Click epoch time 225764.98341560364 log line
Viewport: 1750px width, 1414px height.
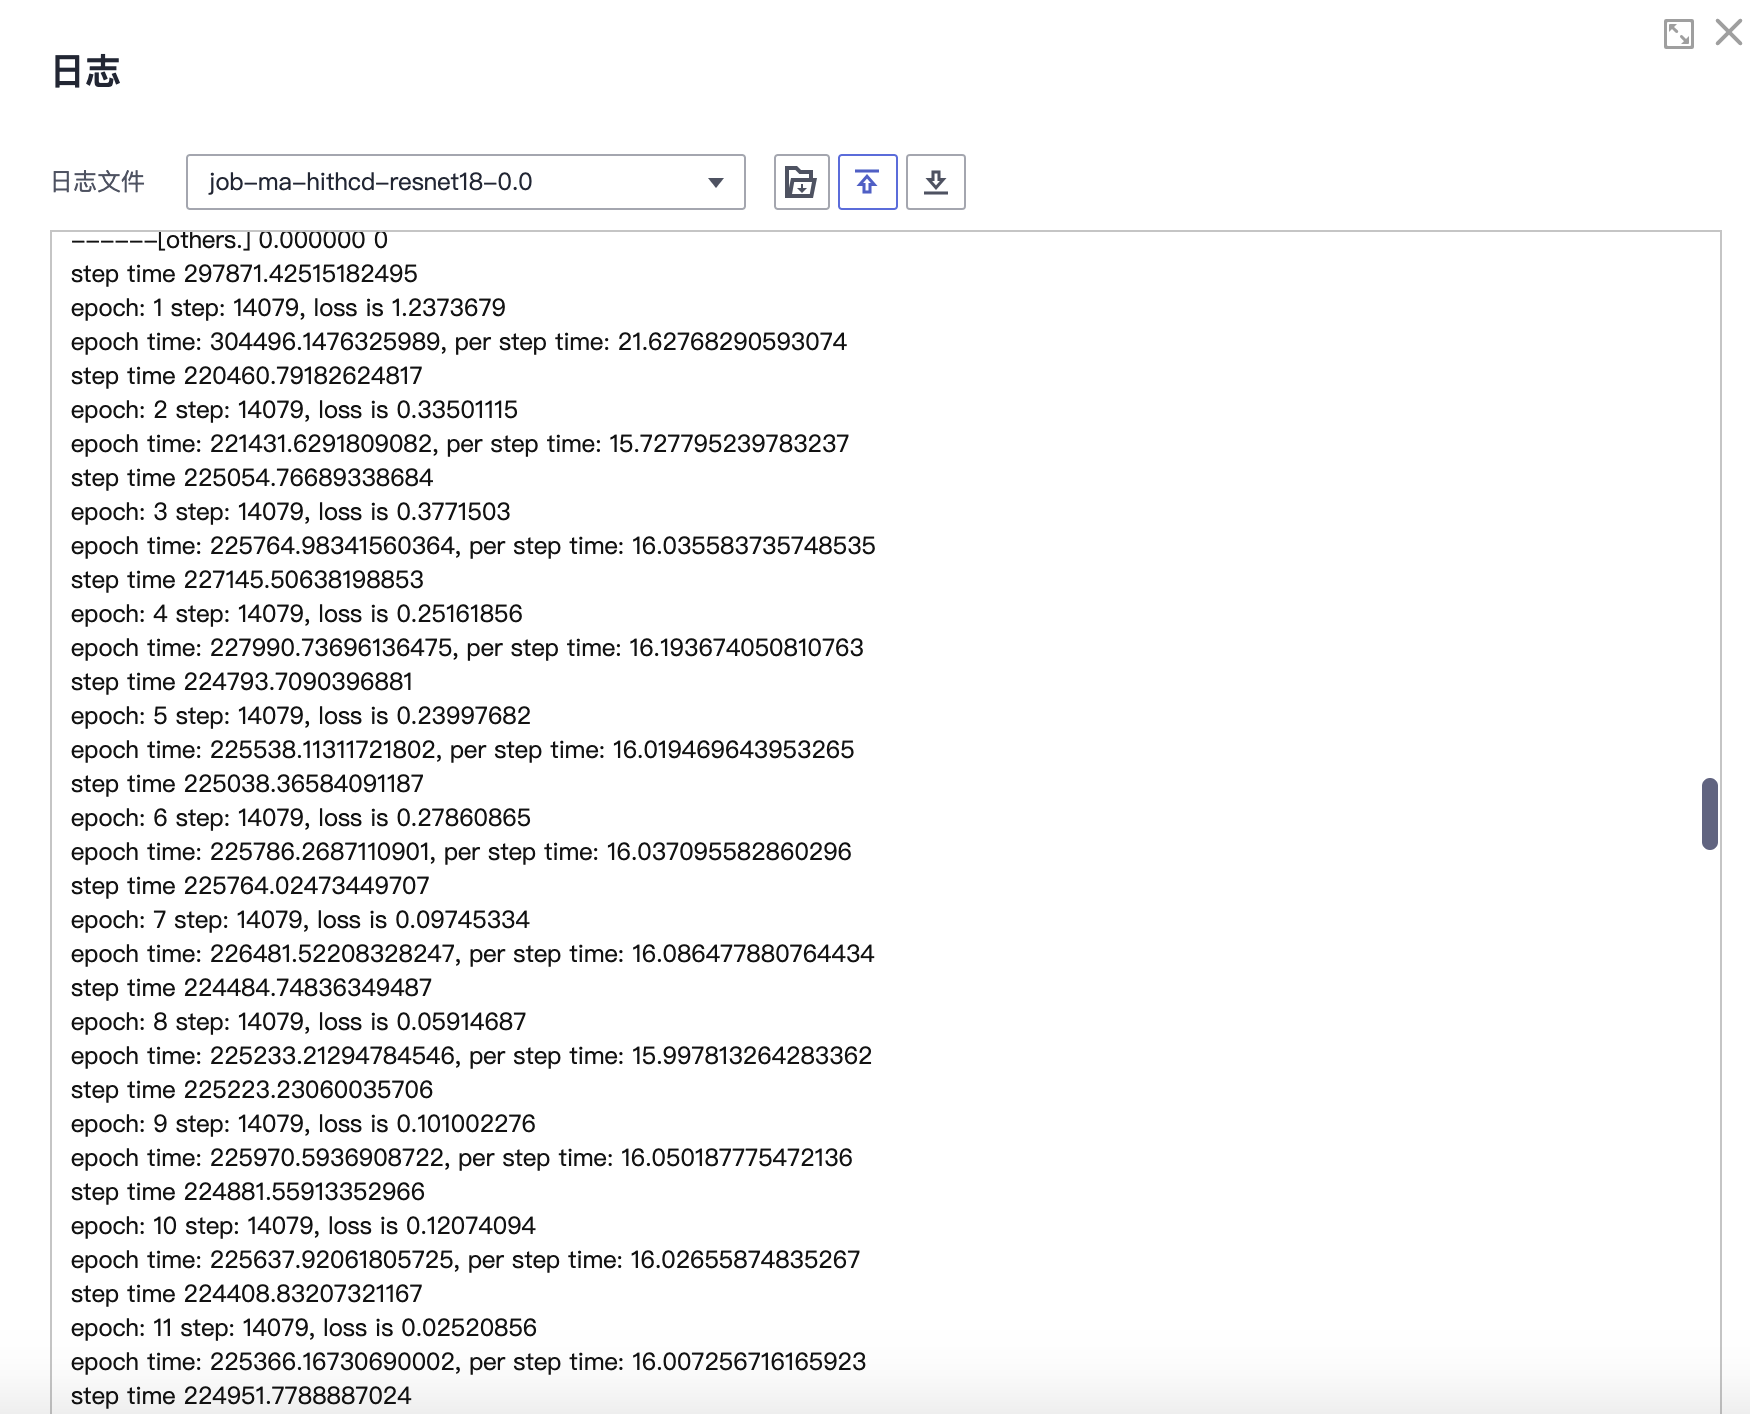point(472,546)
